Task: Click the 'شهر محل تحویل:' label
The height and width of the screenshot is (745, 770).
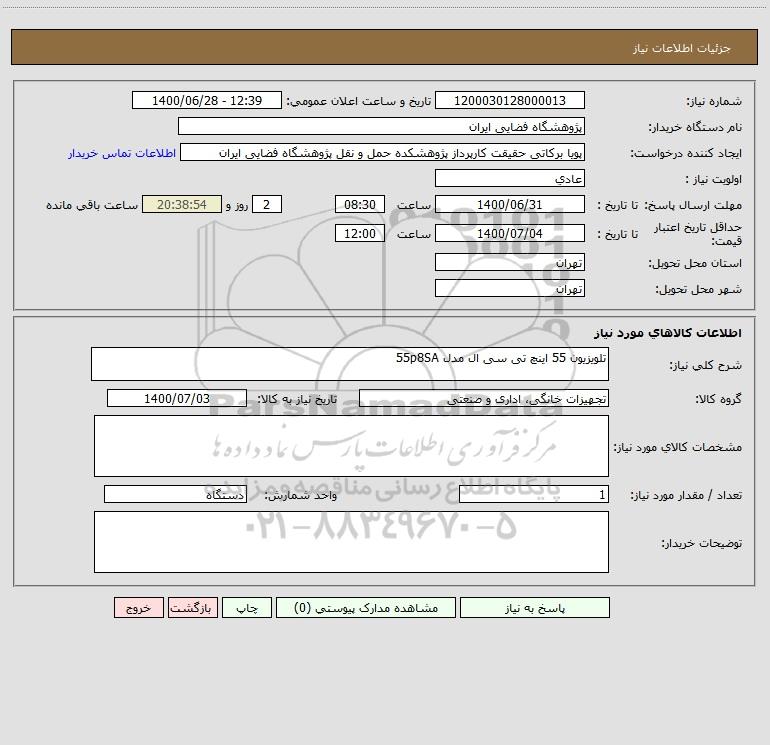Action: coord(699,290)
